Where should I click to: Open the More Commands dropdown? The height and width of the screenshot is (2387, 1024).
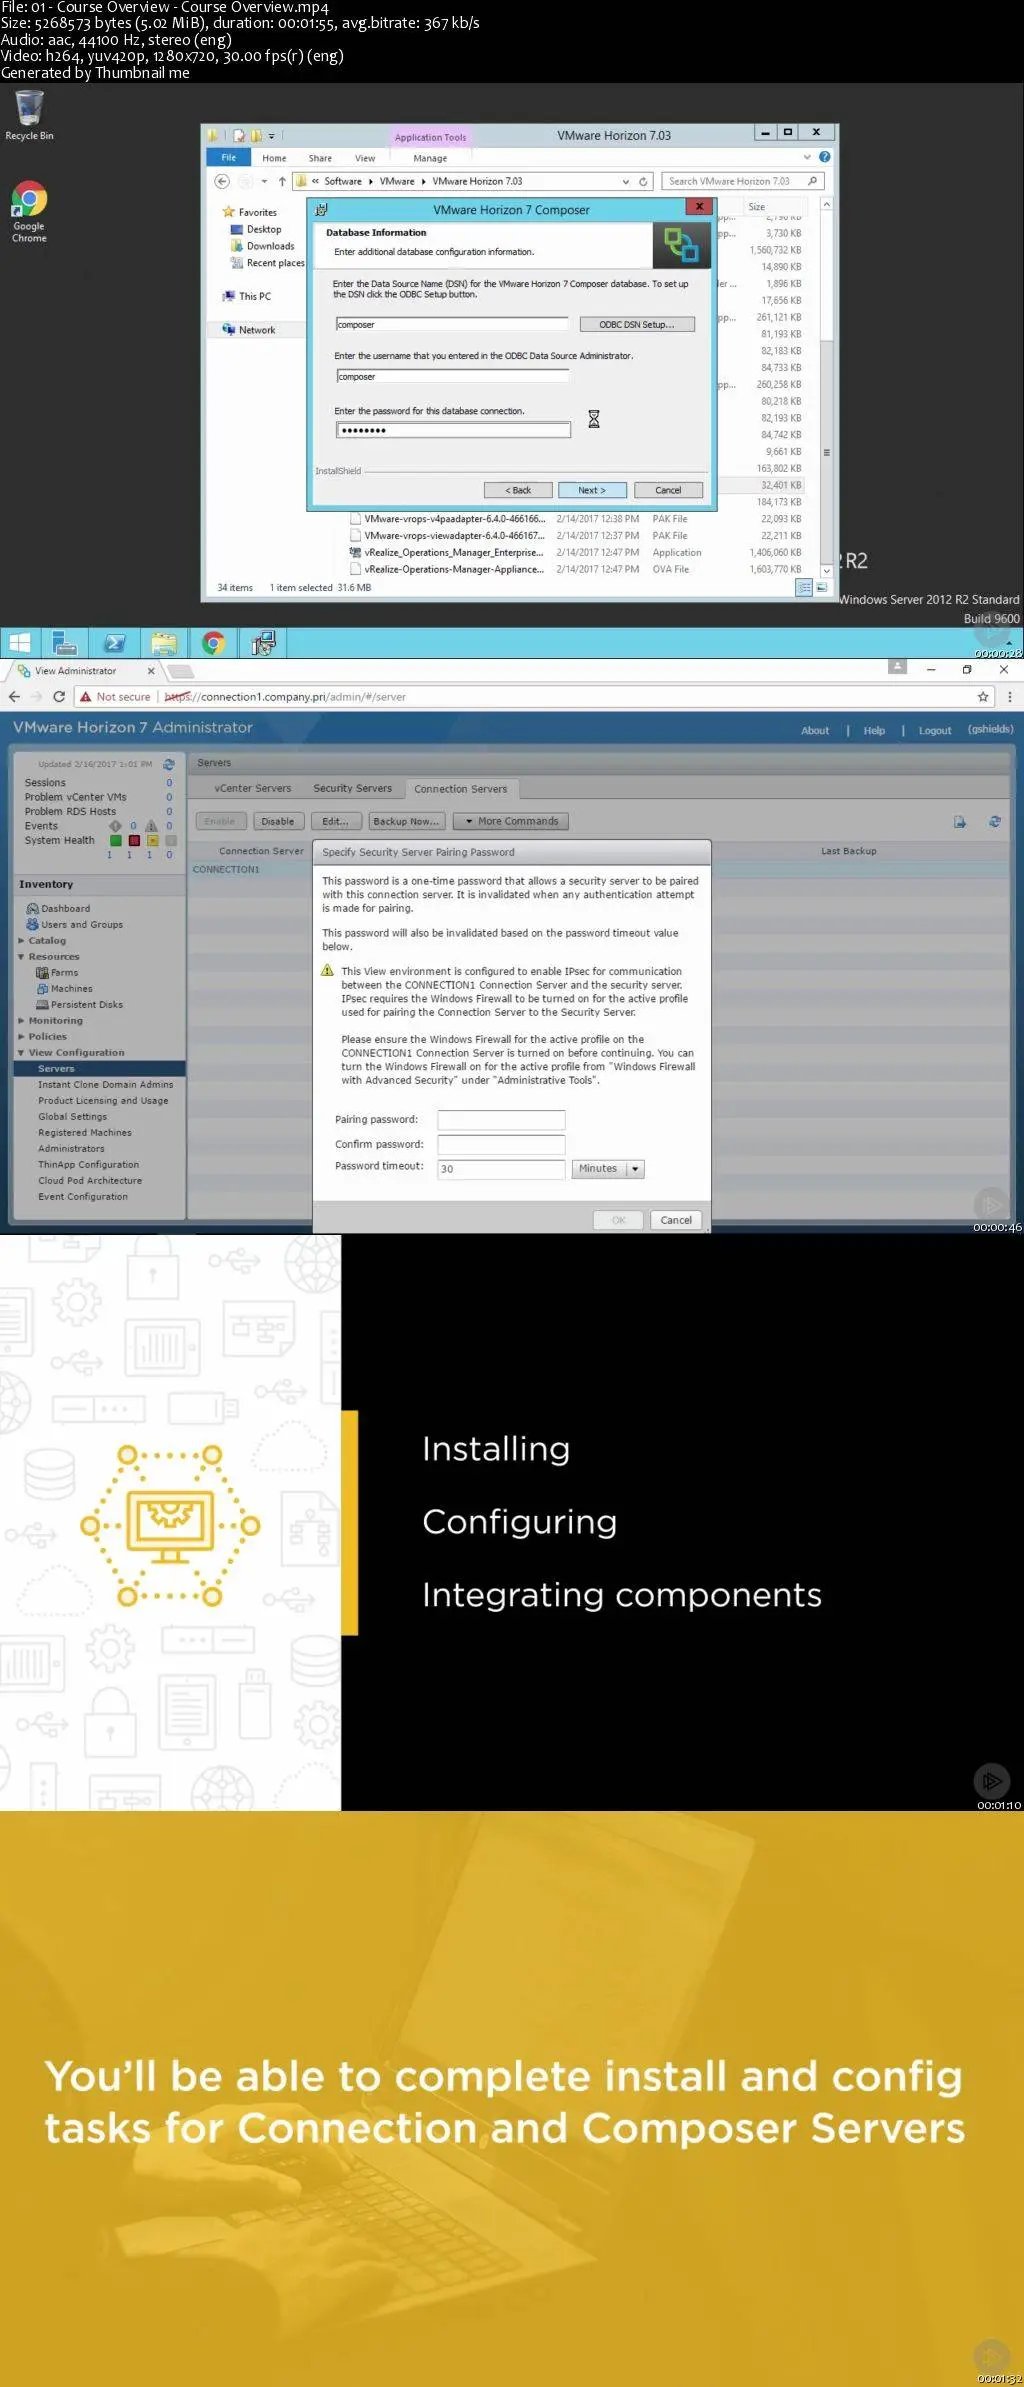(x=511, y=821)
